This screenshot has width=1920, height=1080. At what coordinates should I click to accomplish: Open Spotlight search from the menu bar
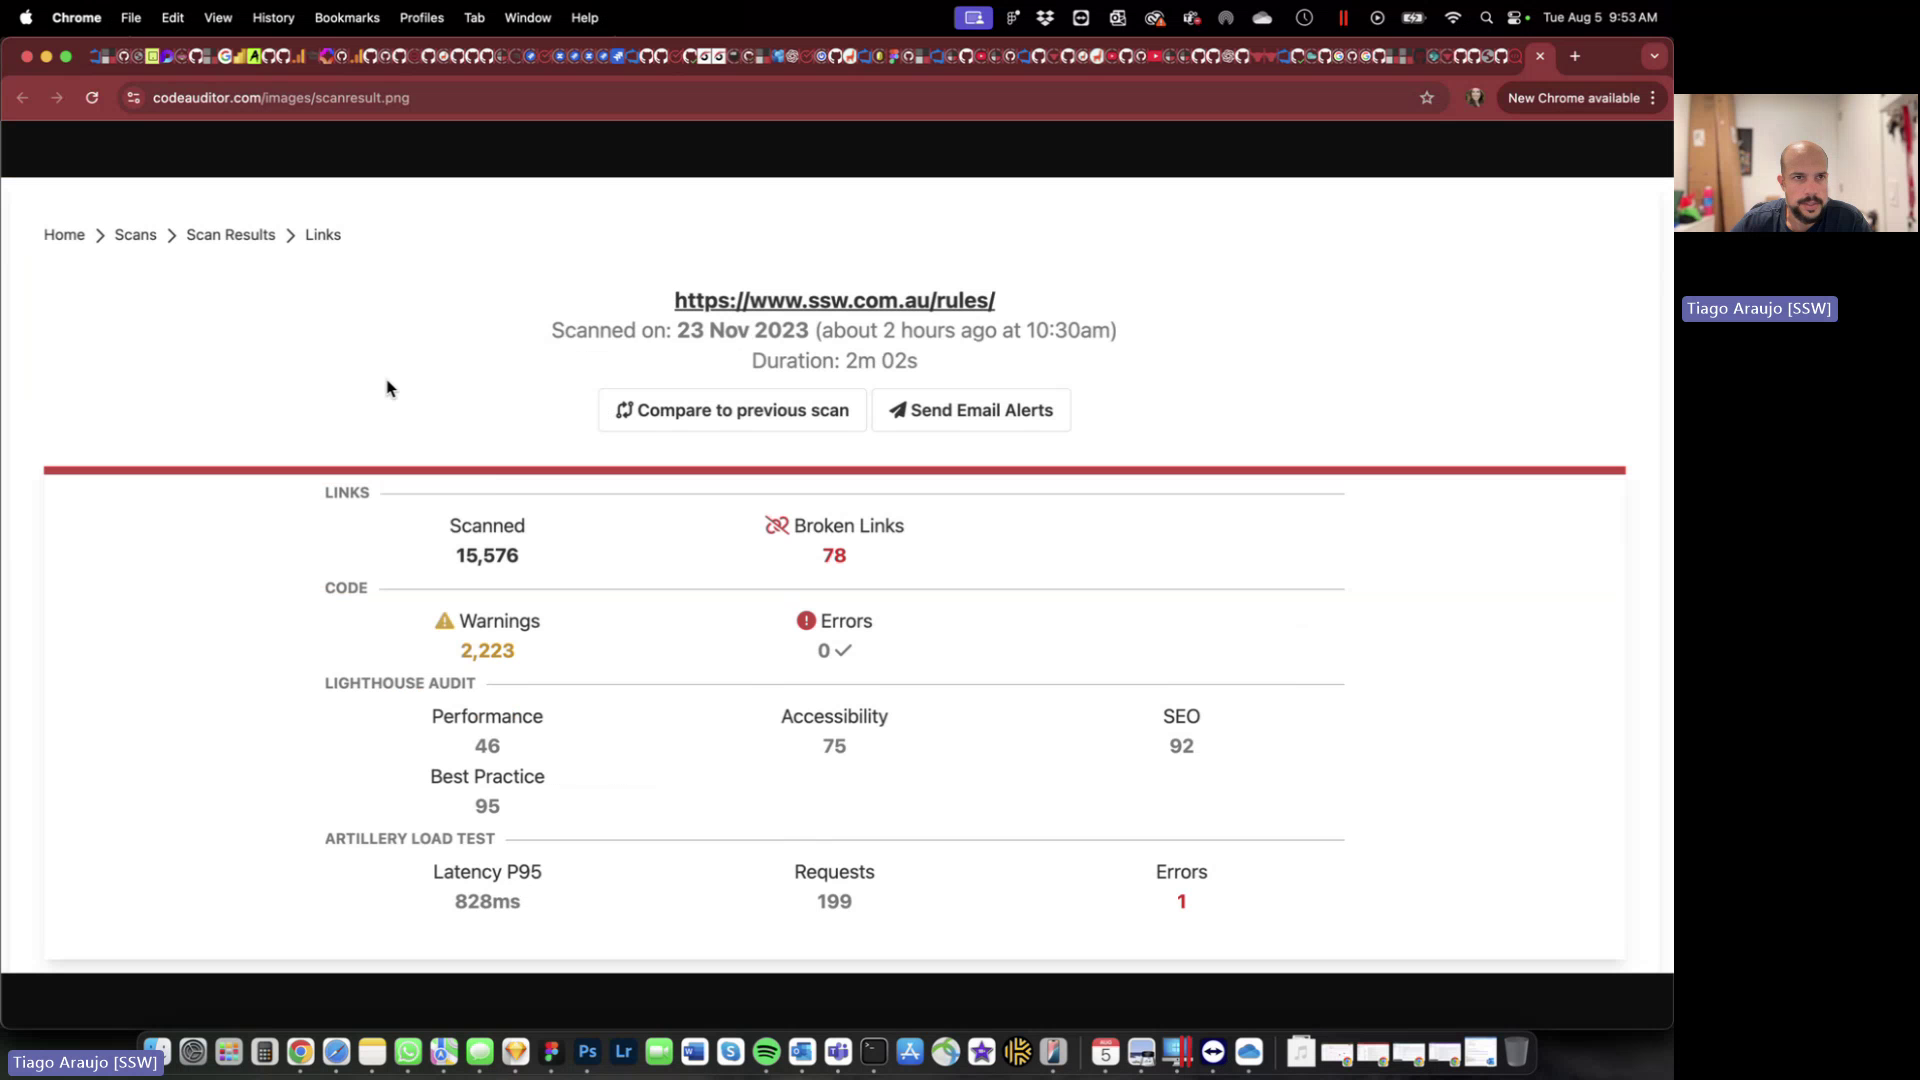(1486, 17)
